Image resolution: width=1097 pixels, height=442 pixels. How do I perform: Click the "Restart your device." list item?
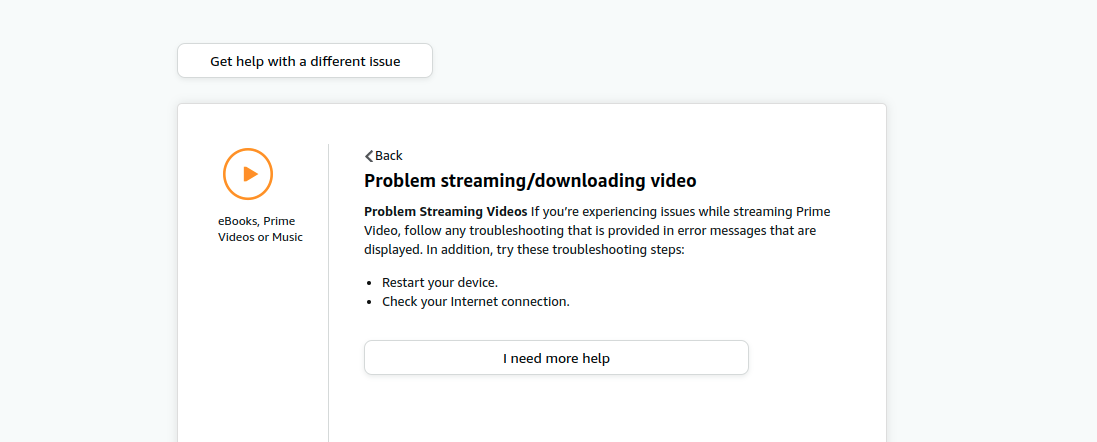point(440,283)
